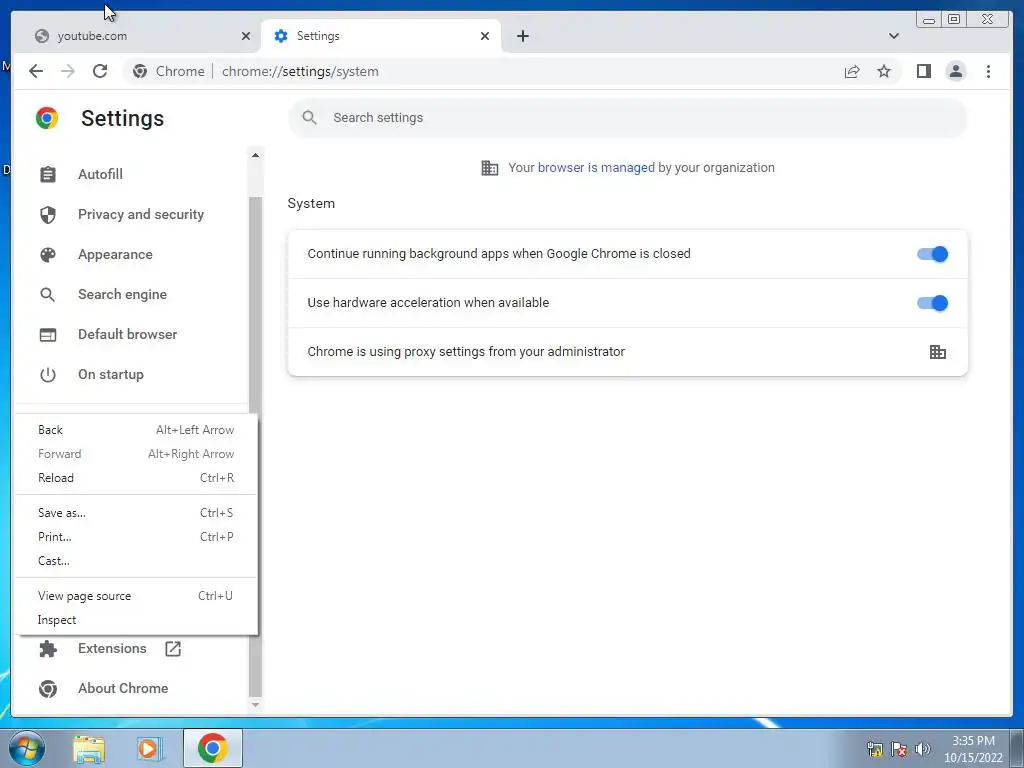Bookmark this tab with the star icon
This screenshot has height=768, width=1024.
pos(884,71)
